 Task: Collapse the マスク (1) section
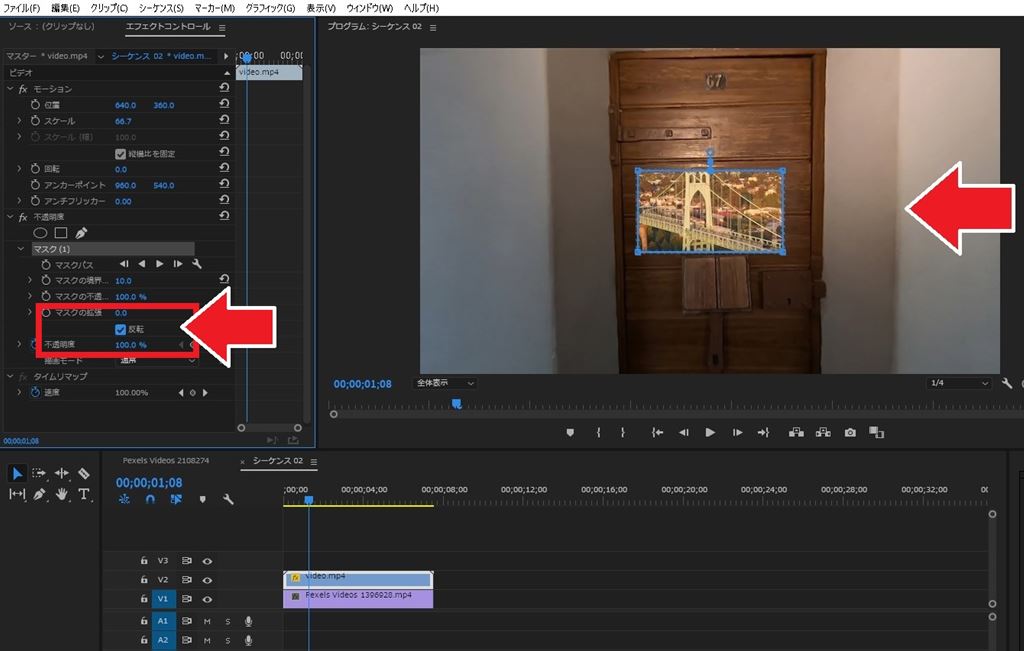pos(22,249)
